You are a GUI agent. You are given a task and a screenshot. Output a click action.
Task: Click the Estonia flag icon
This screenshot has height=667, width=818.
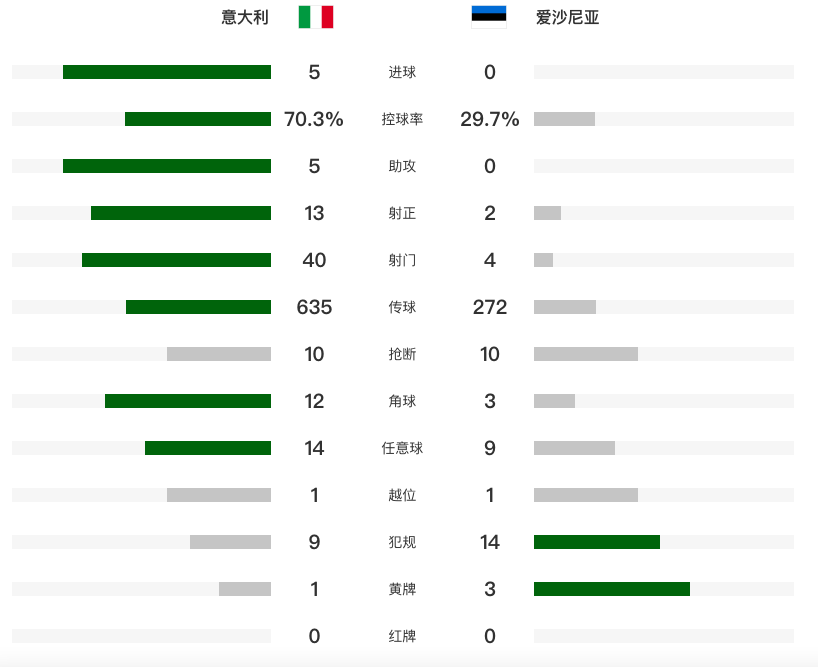489,17
